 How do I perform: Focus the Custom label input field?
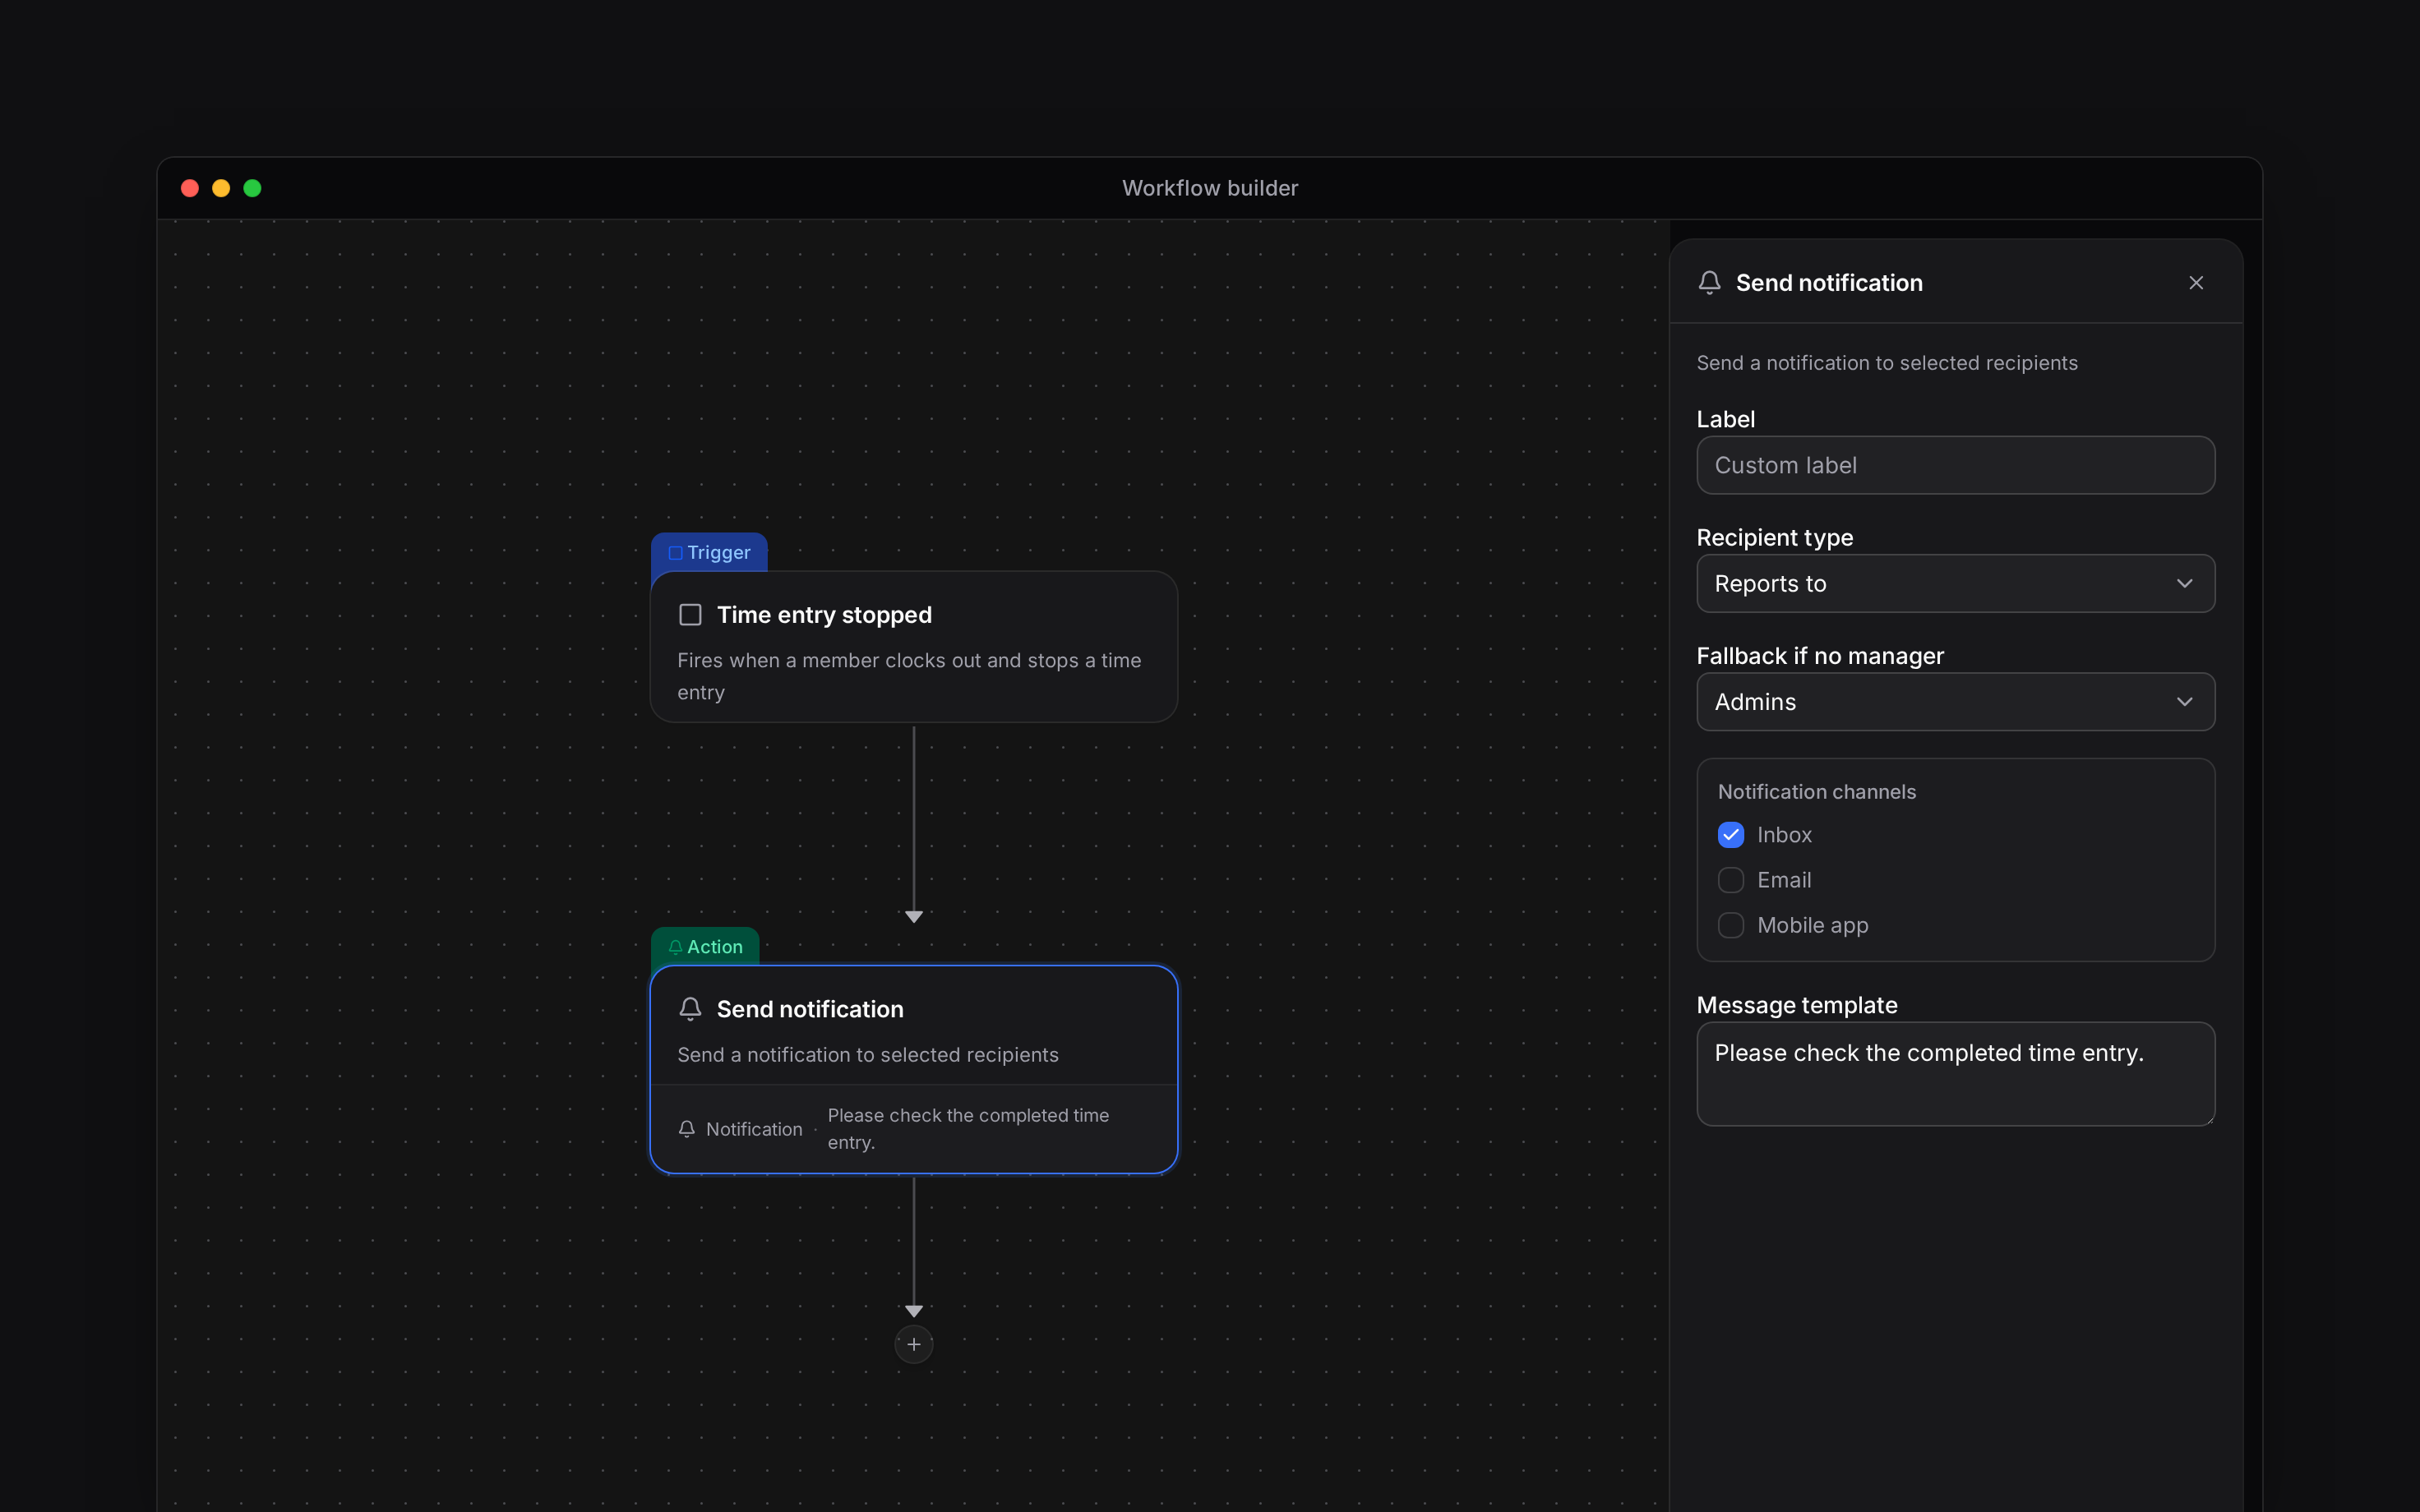coord(1955,465)
